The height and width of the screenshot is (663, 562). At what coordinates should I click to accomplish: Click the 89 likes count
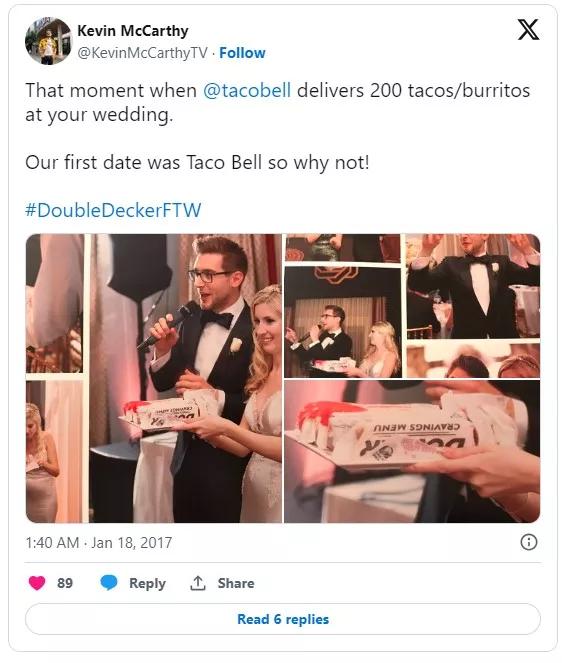pos(65,583)
